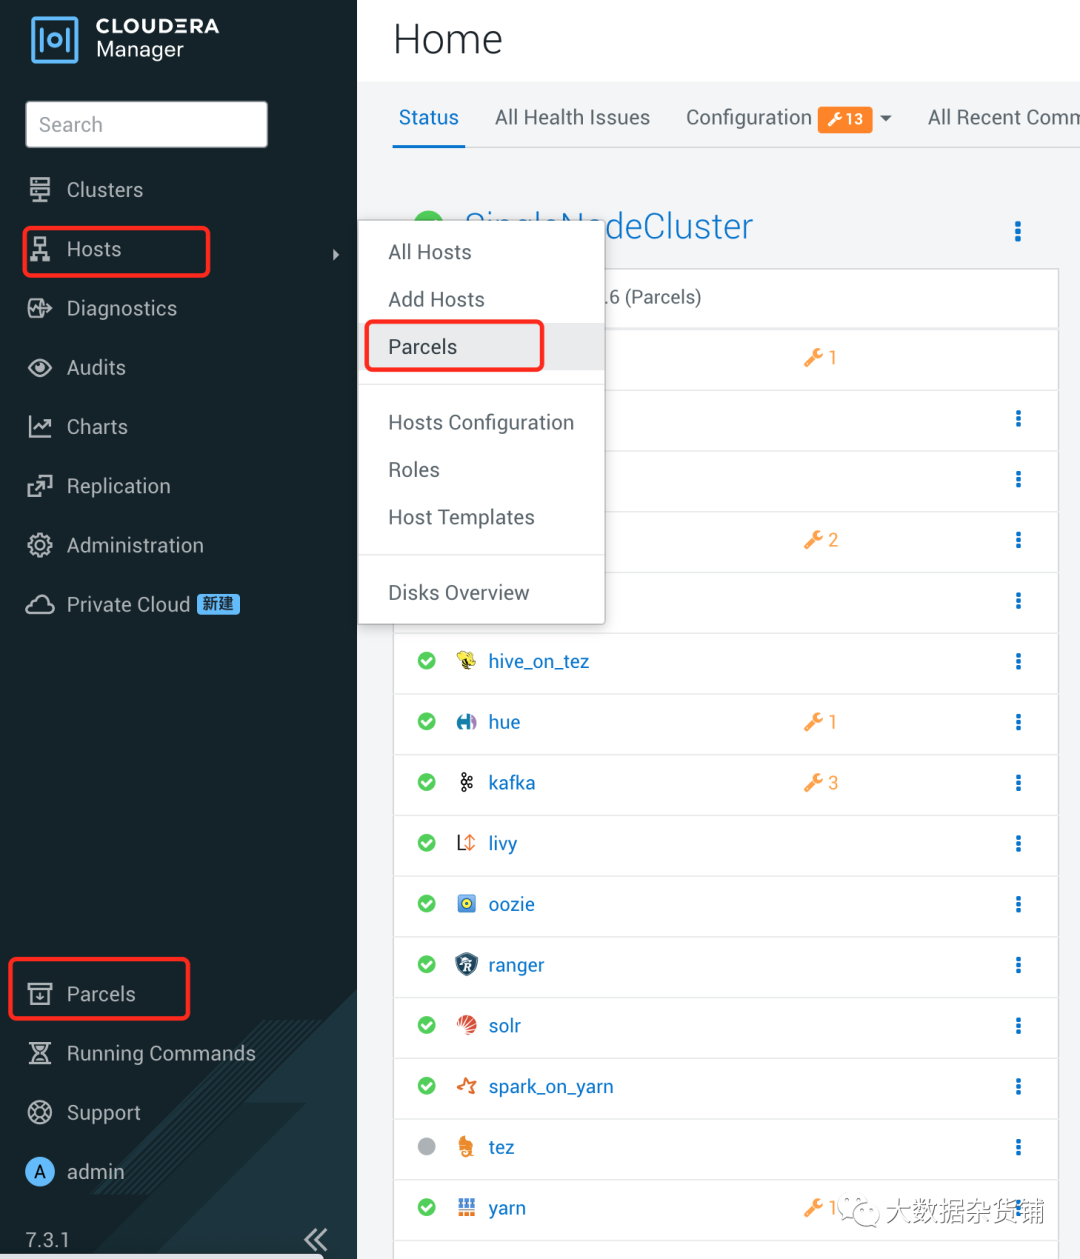Click the Cloudera Manager logo icon
Screen dimensions: 1080x1259
[55, 40]
